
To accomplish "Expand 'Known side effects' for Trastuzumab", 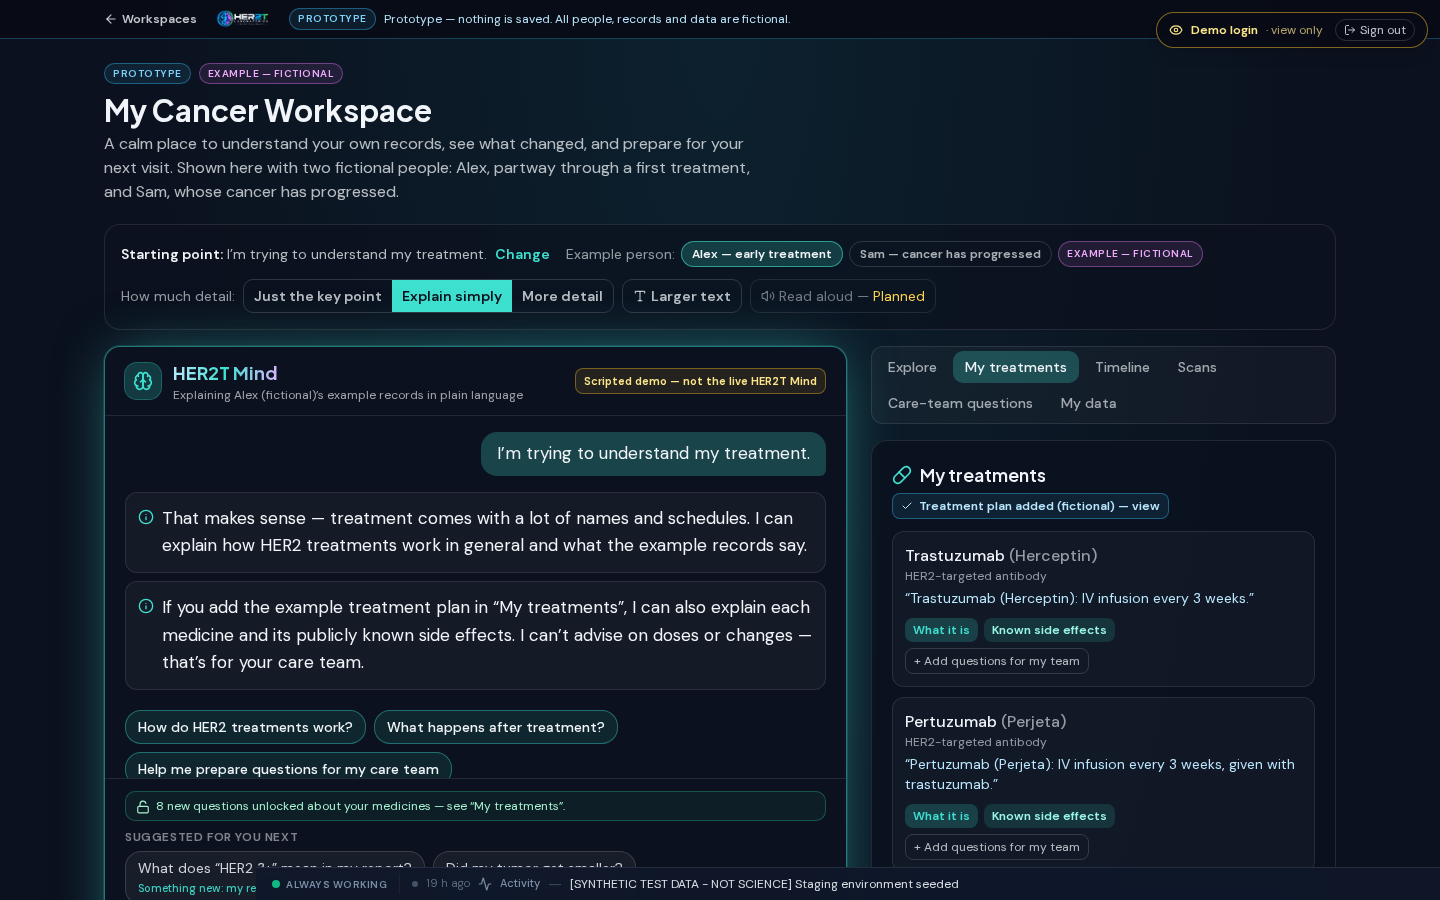I will coord(1049,630).
